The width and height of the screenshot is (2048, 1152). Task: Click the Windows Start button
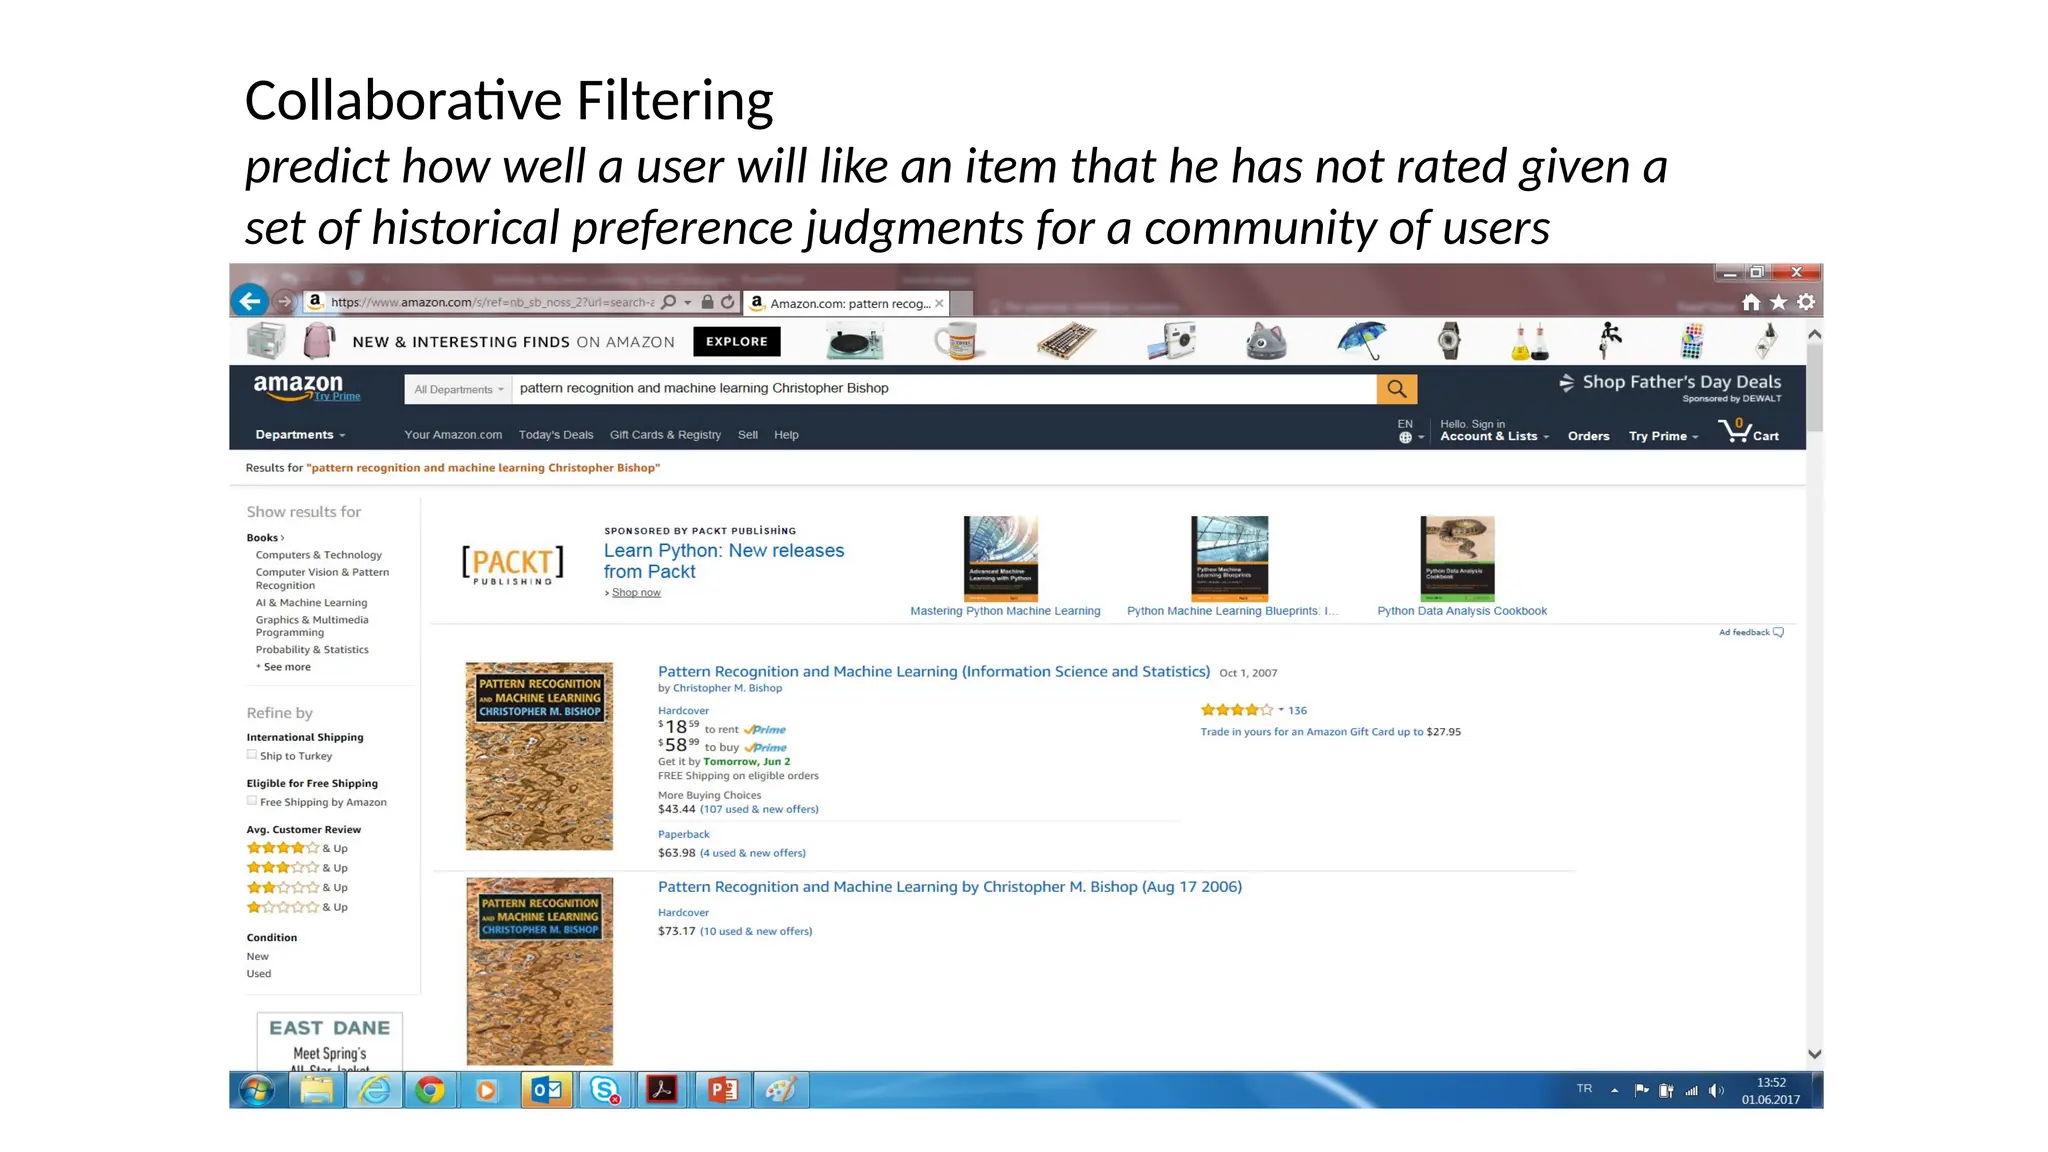point(257,1090)
